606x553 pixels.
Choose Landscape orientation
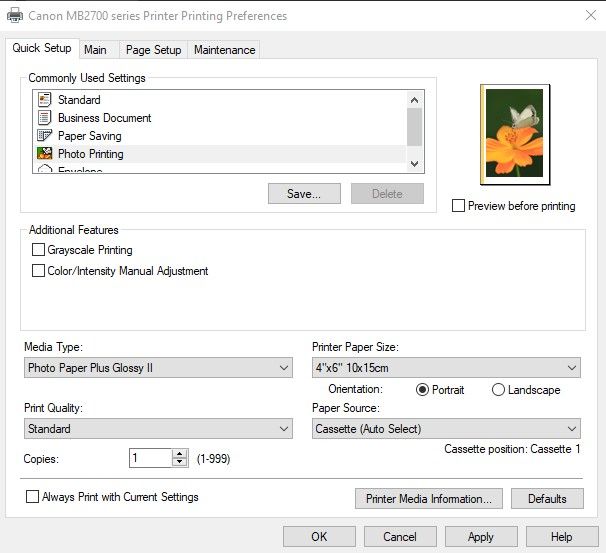click(498, 390)
